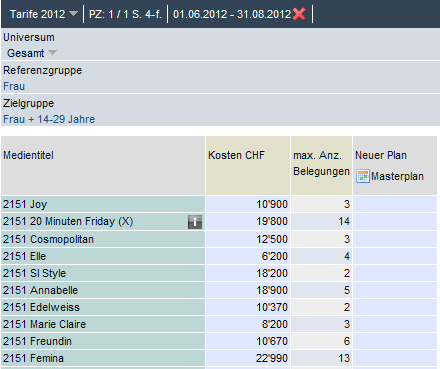The height and width of the screenshot is (369, 440).
Task: Select the 2151 Cosmopolitan row
Action: (103, 239)
